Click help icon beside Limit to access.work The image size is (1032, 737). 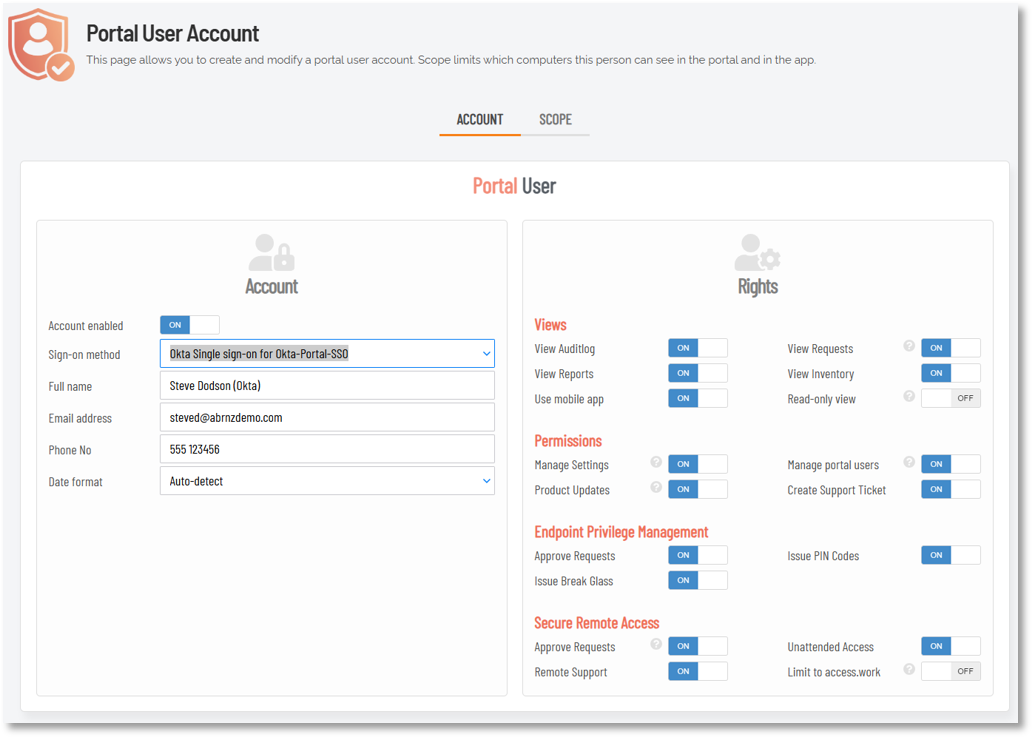coord(909,670)
